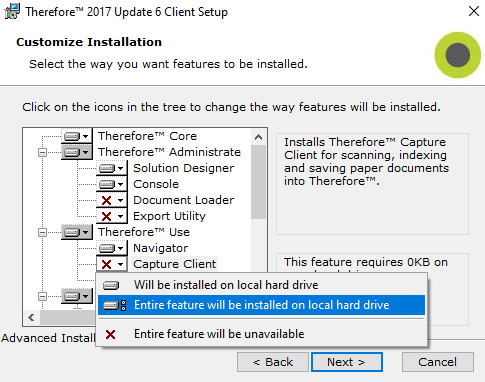Click the horizontal scroll left arrow of feature tree

coord(32,317)
